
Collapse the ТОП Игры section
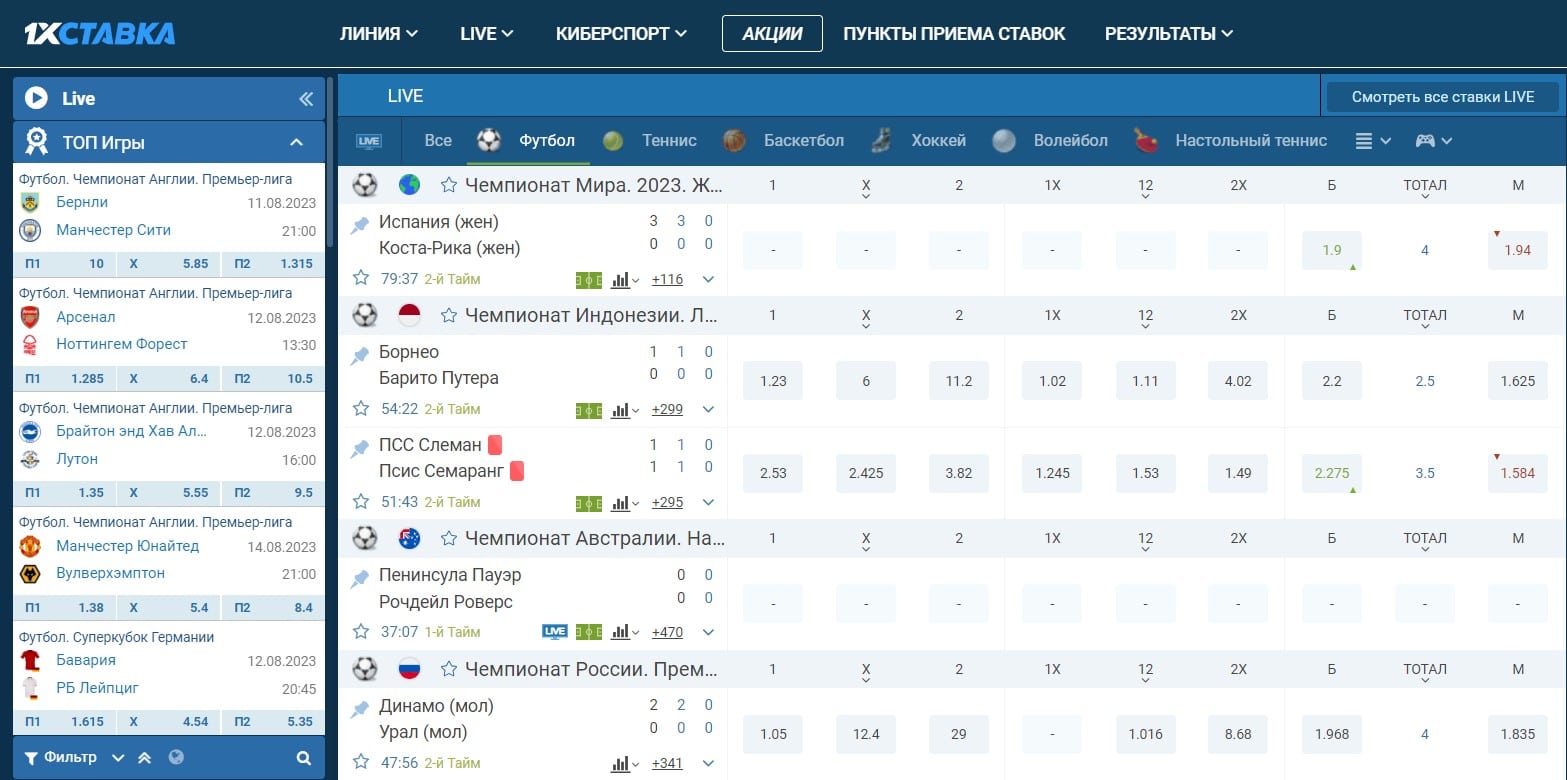296,142
